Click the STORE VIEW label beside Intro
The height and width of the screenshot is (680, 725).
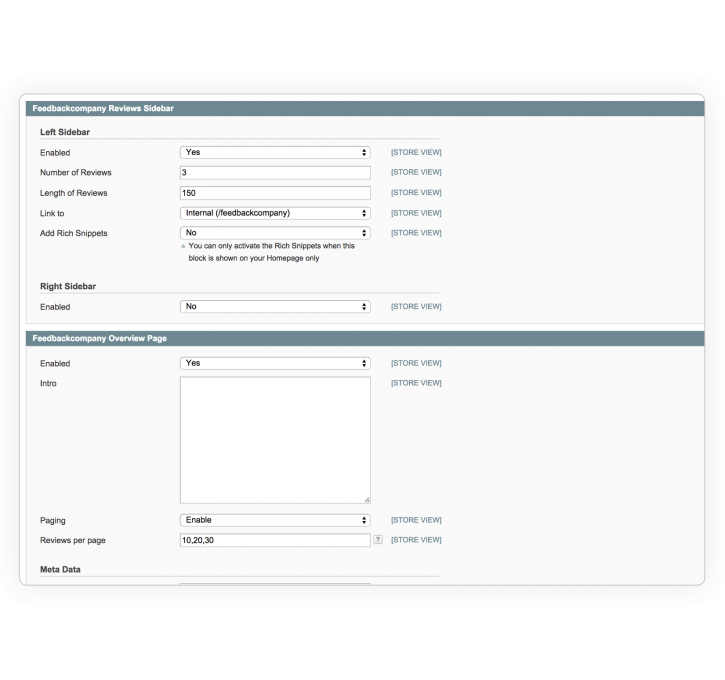tap(416, 383)
